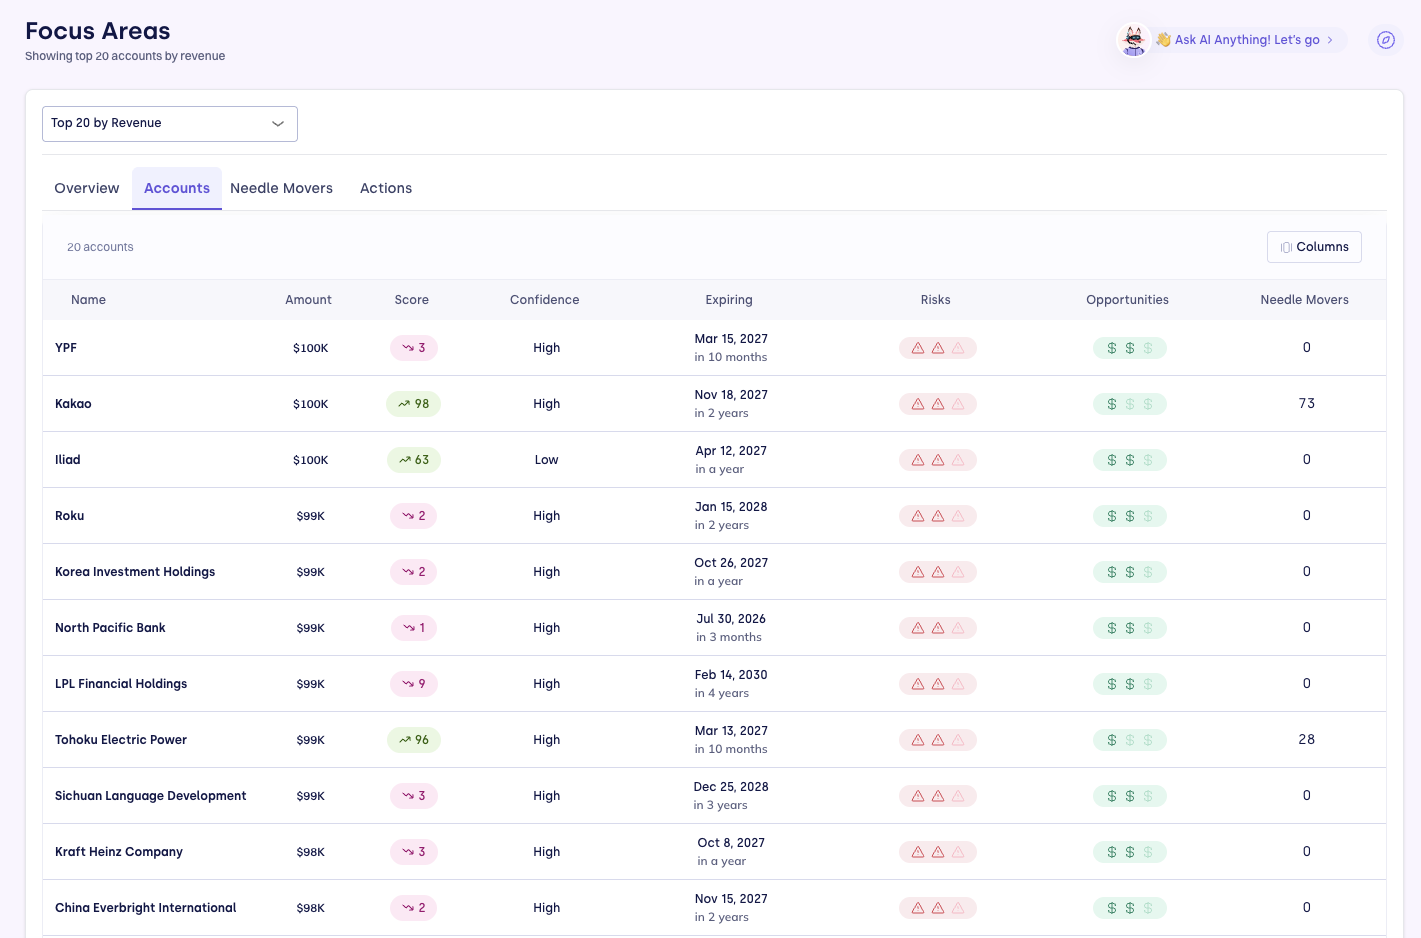Click the Confidence column header
The height and width of the screenshot is (938, 1421).
coord(544,300)
